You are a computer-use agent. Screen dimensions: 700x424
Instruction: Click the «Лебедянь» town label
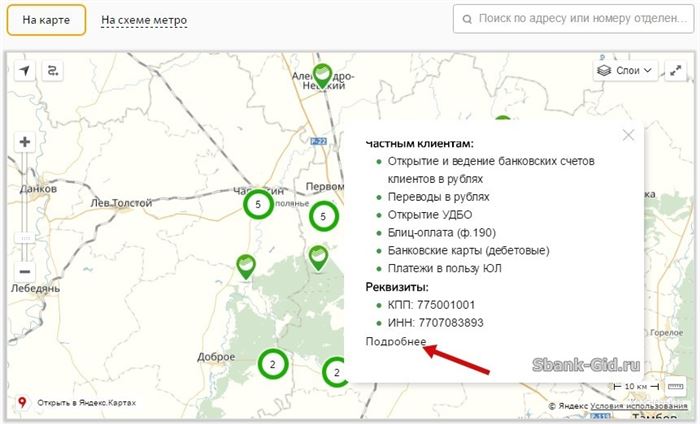(x=35, y=288)
